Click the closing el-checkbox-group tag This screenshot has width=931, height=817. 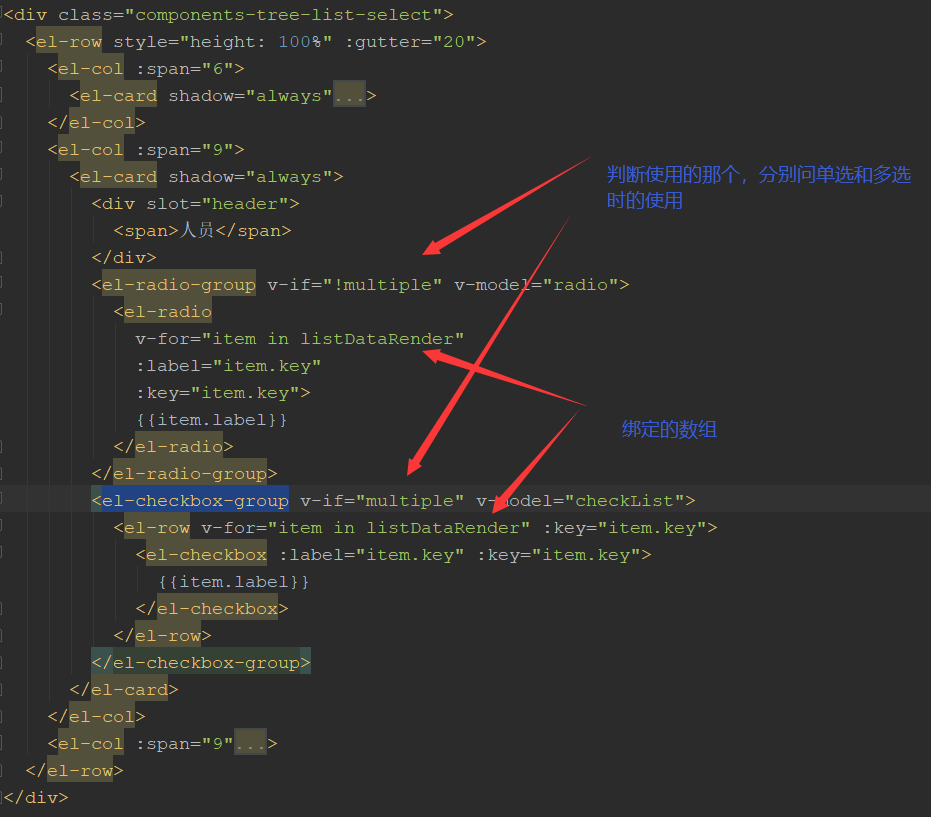[x=201, y=662]
